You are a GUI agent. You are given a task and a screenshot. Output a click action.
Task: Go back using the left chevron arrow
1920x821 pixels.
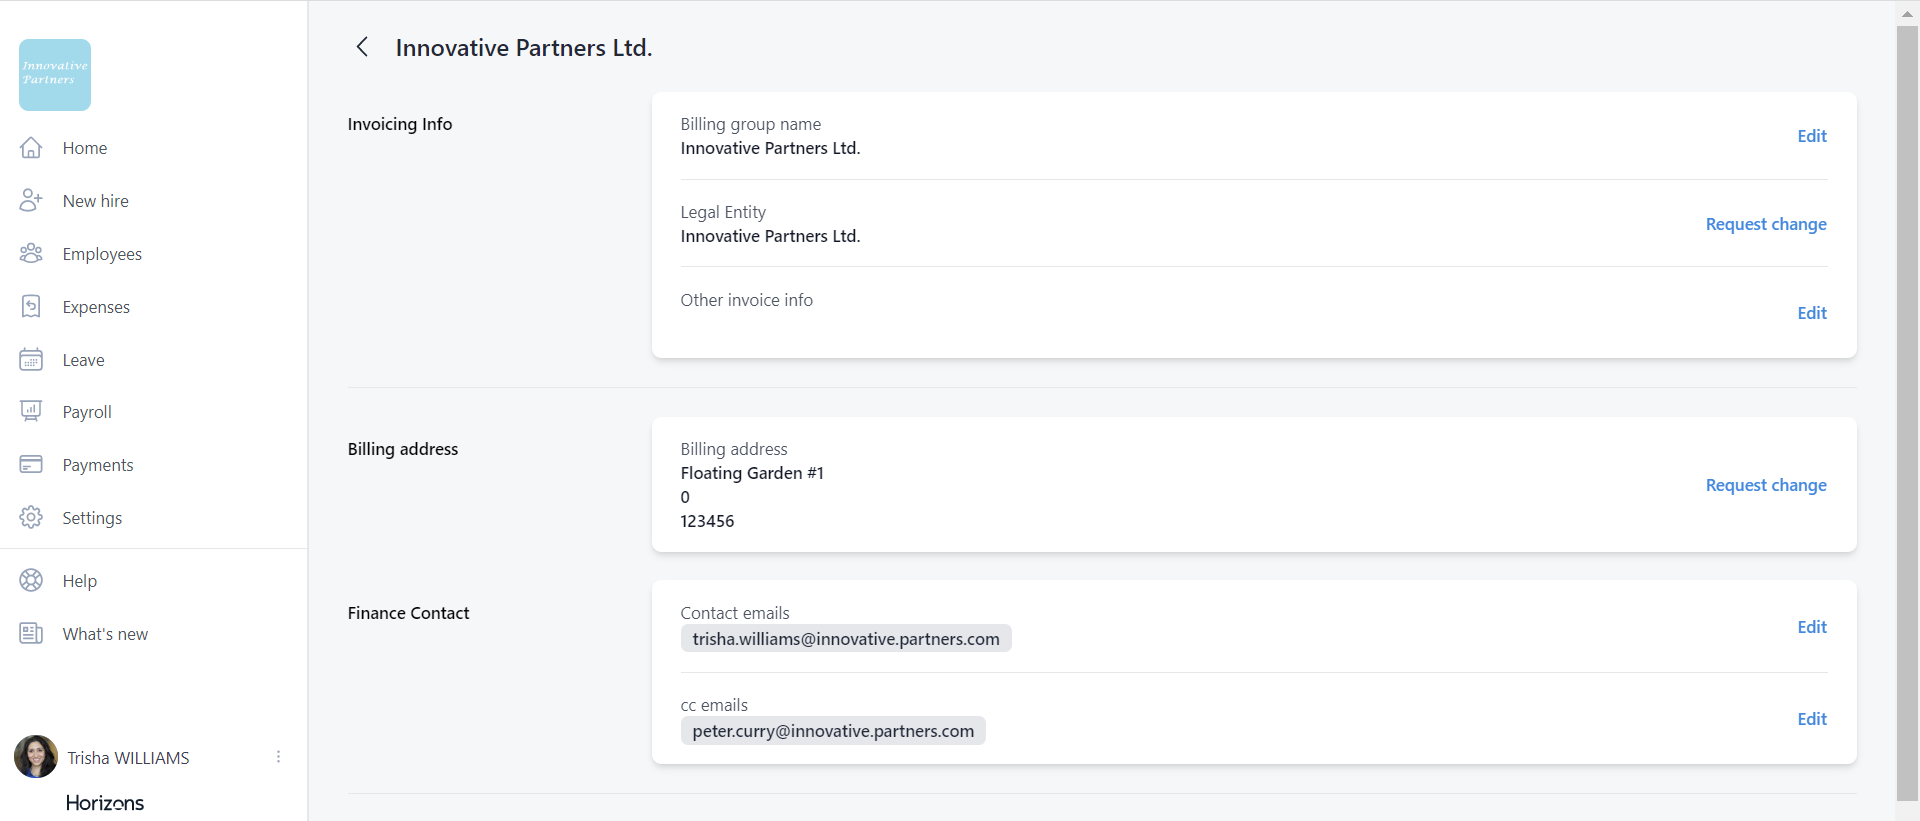tap(362, 47)
